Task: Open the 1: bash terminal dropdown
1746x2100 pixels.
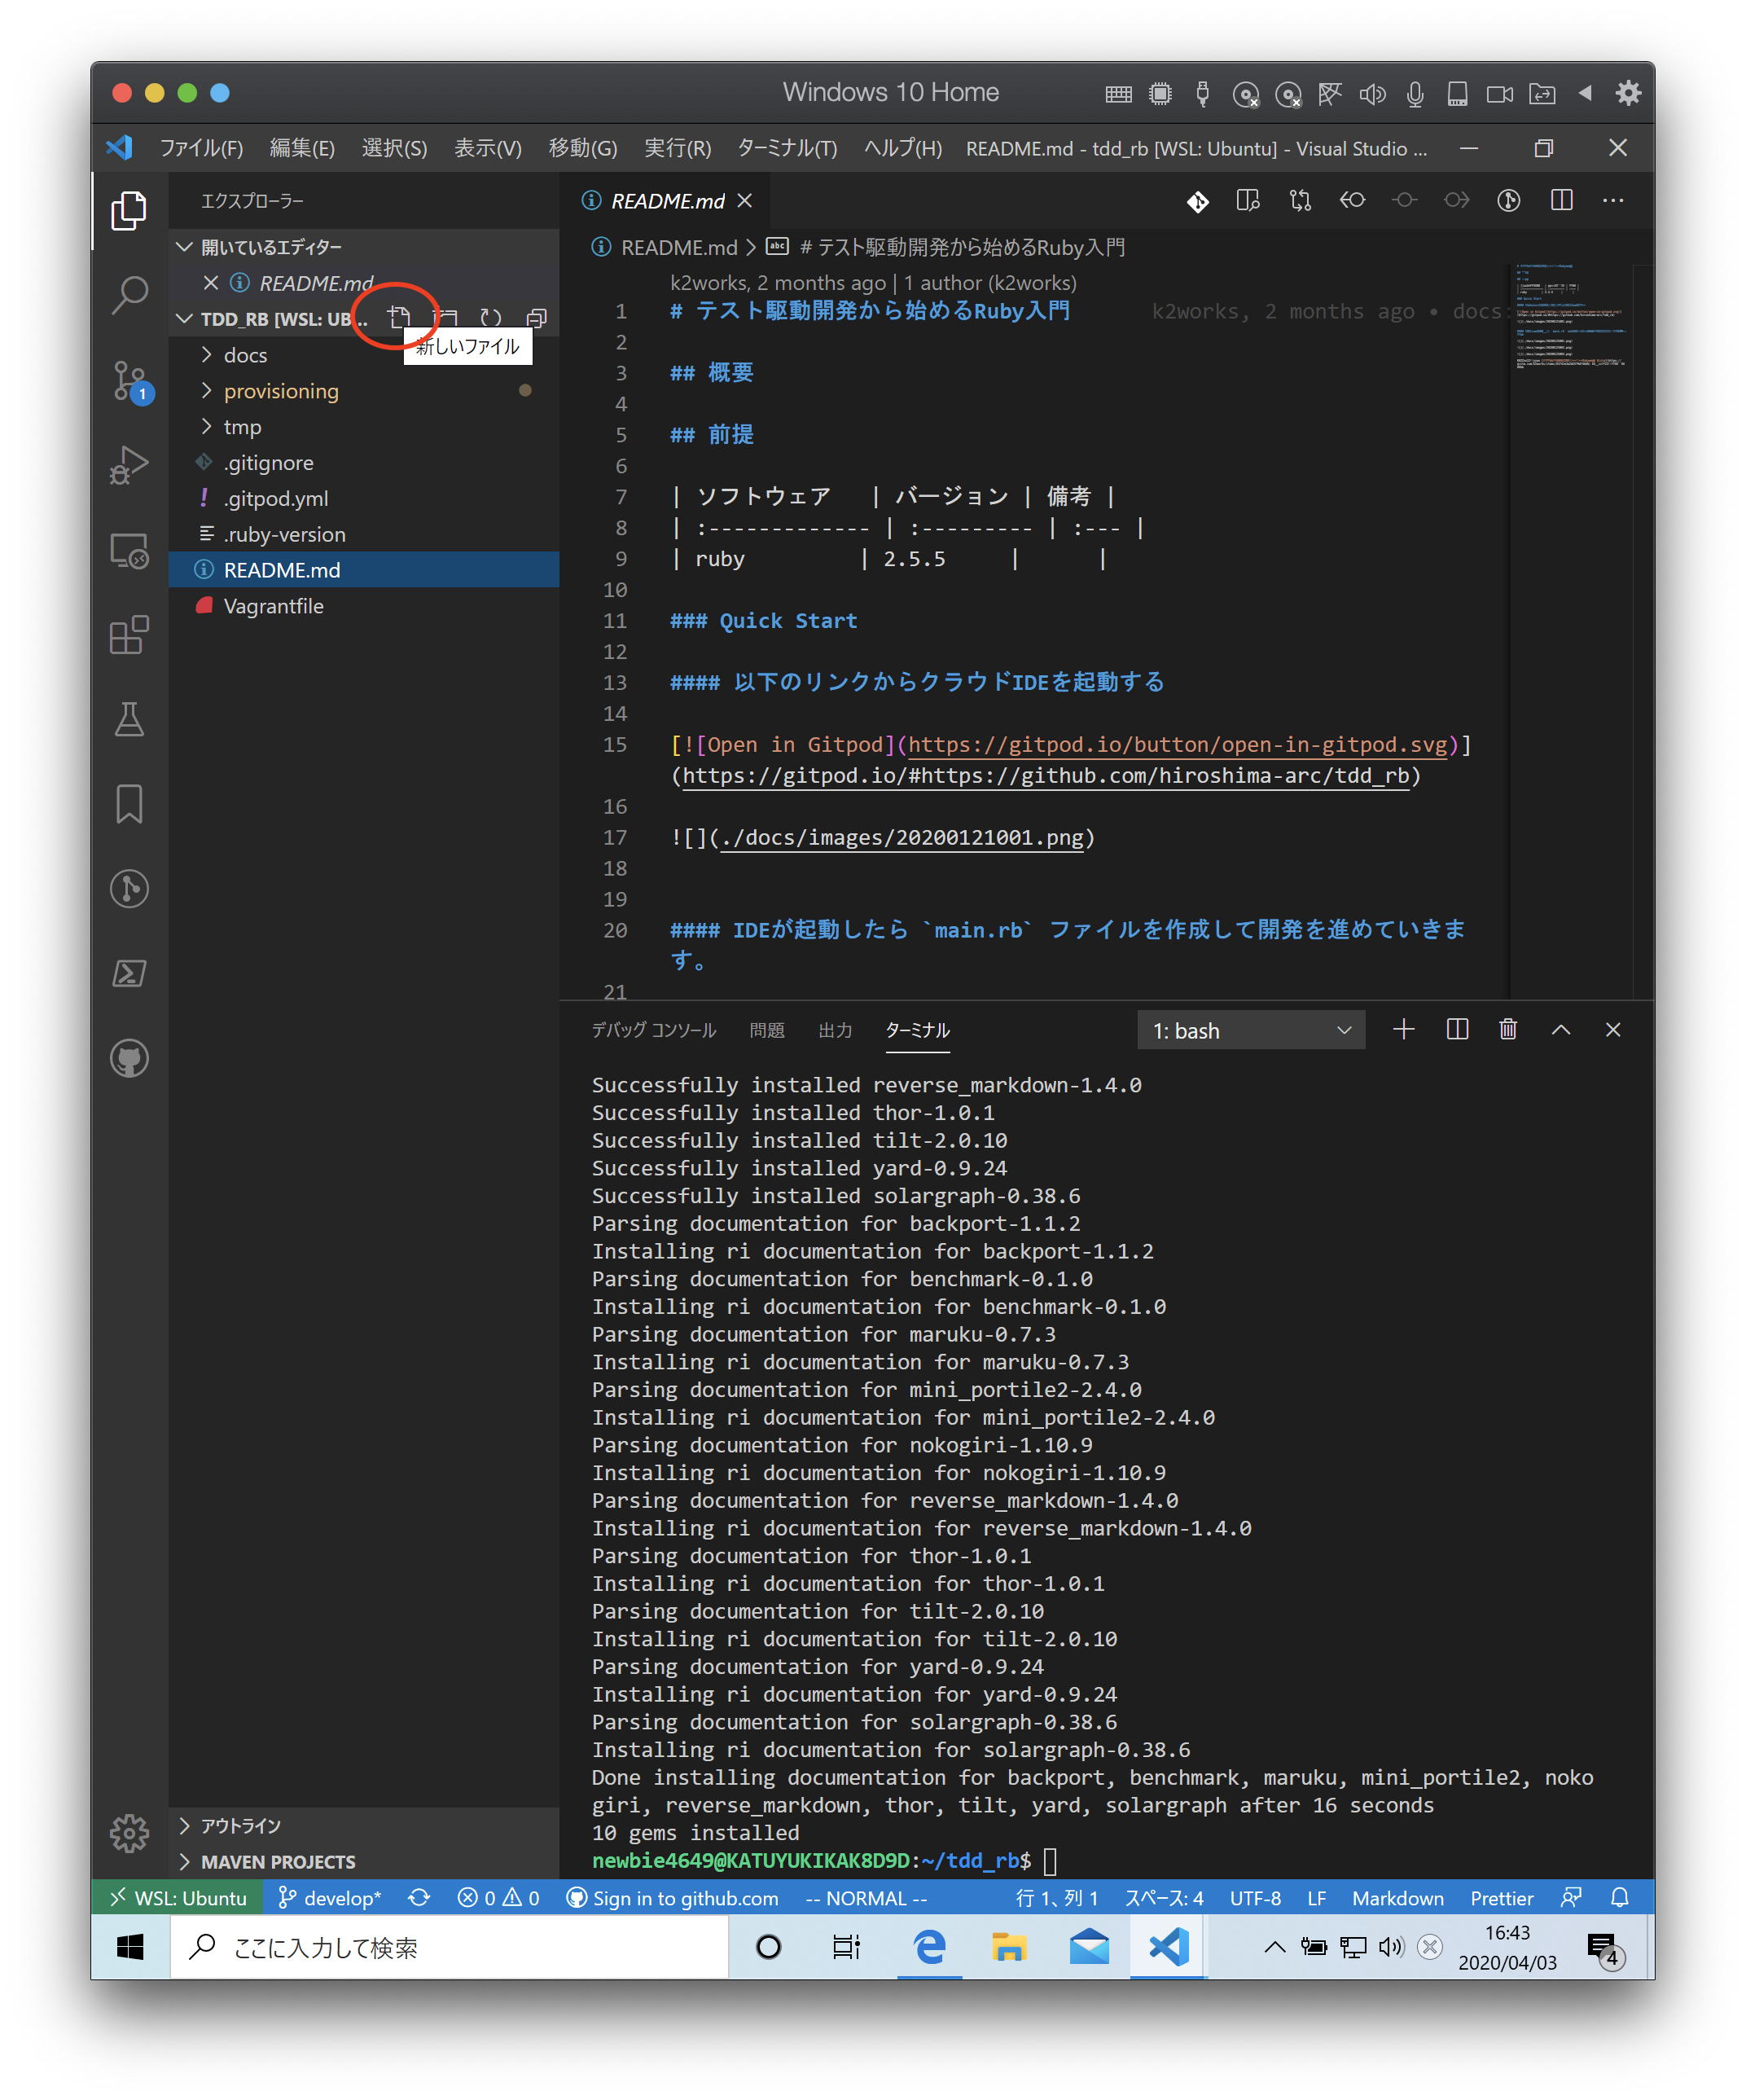Action: 1250,1030
